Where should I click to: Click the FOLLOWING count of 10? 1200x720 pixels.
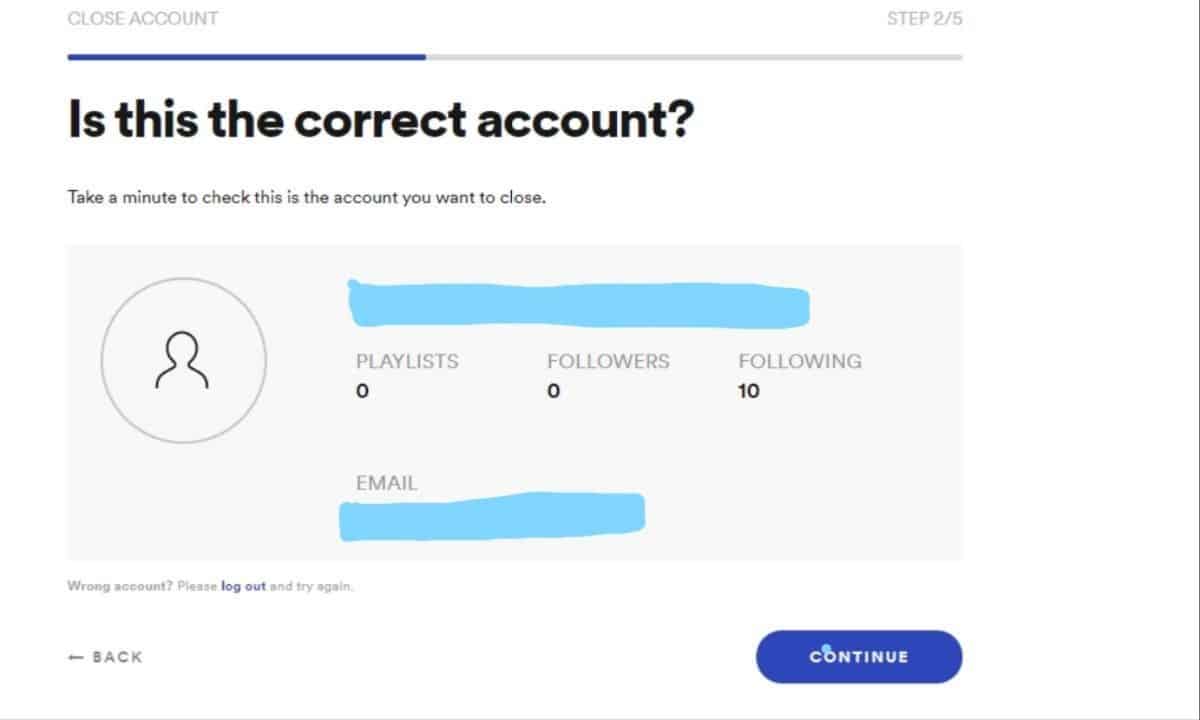pos(749,391)
